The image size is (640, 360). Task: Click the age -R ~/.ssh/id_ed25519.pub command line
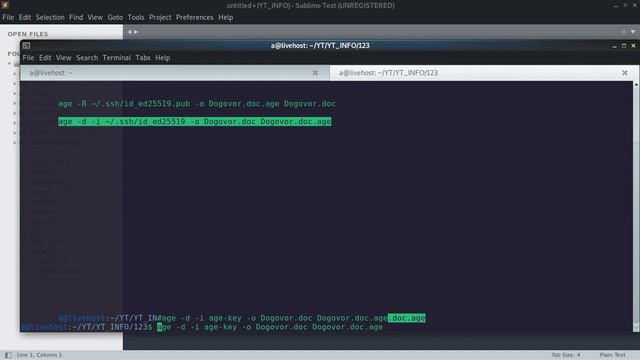(197, 104)
